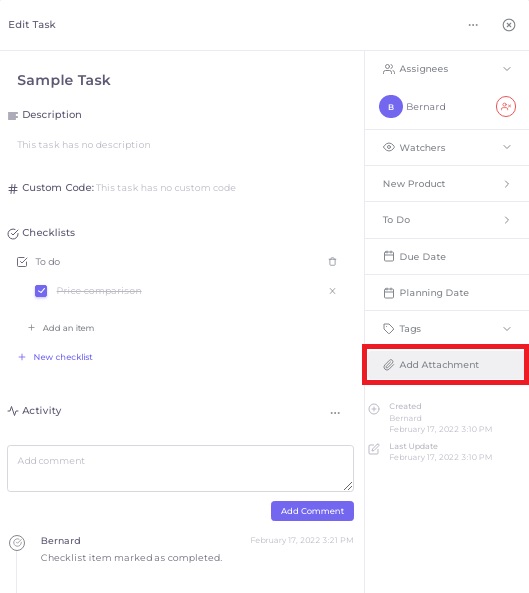Uncheck the Price comparison checkbox

point(41,291)
